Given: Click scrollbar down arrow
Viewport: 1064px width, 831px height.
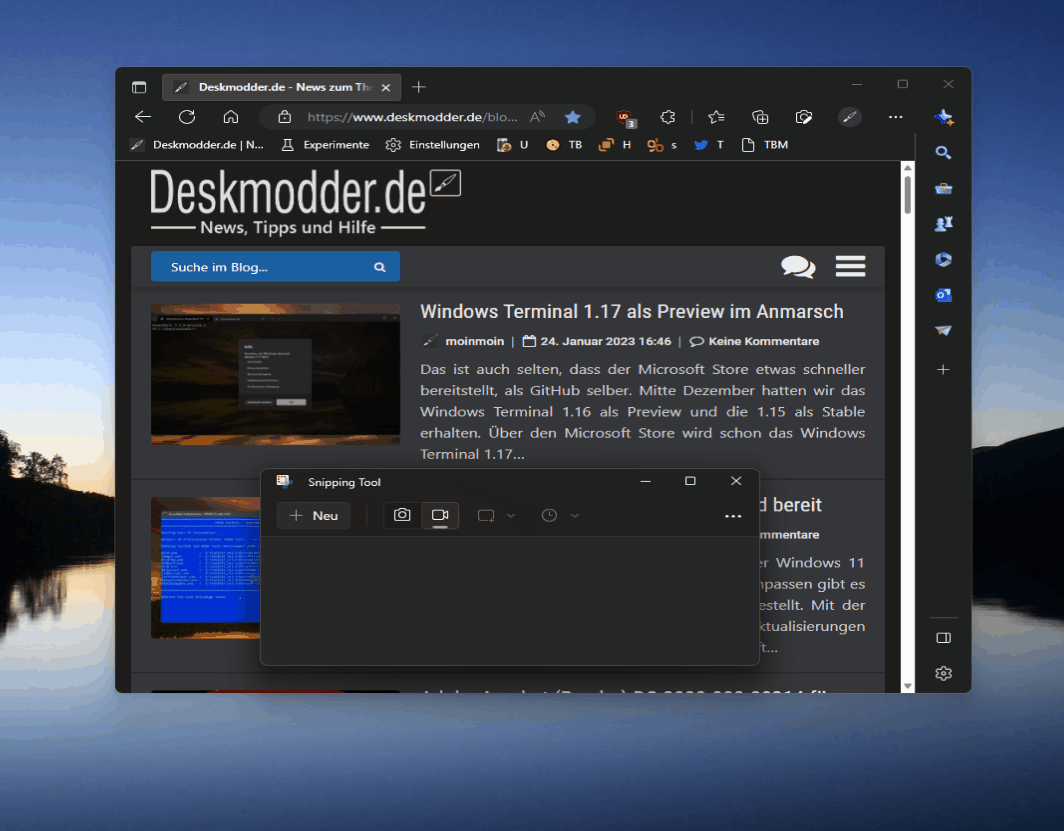Looking at the screenshot, I should coord(908,686).
